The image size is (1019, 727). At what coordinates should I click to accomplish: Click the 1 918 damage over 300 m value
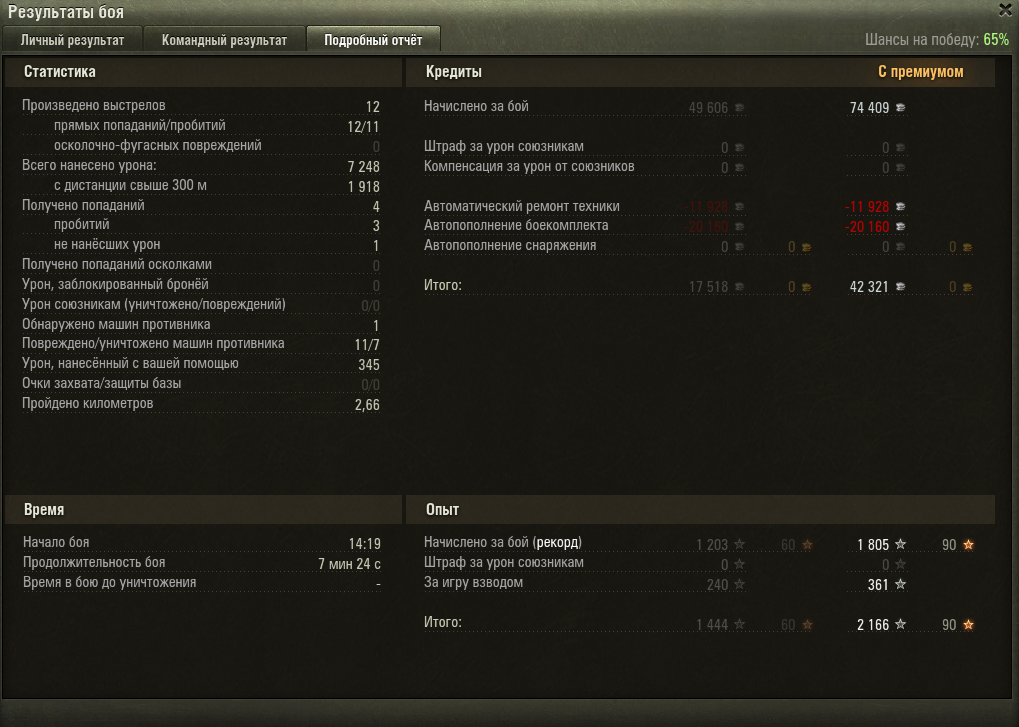[x=363, y=186]
